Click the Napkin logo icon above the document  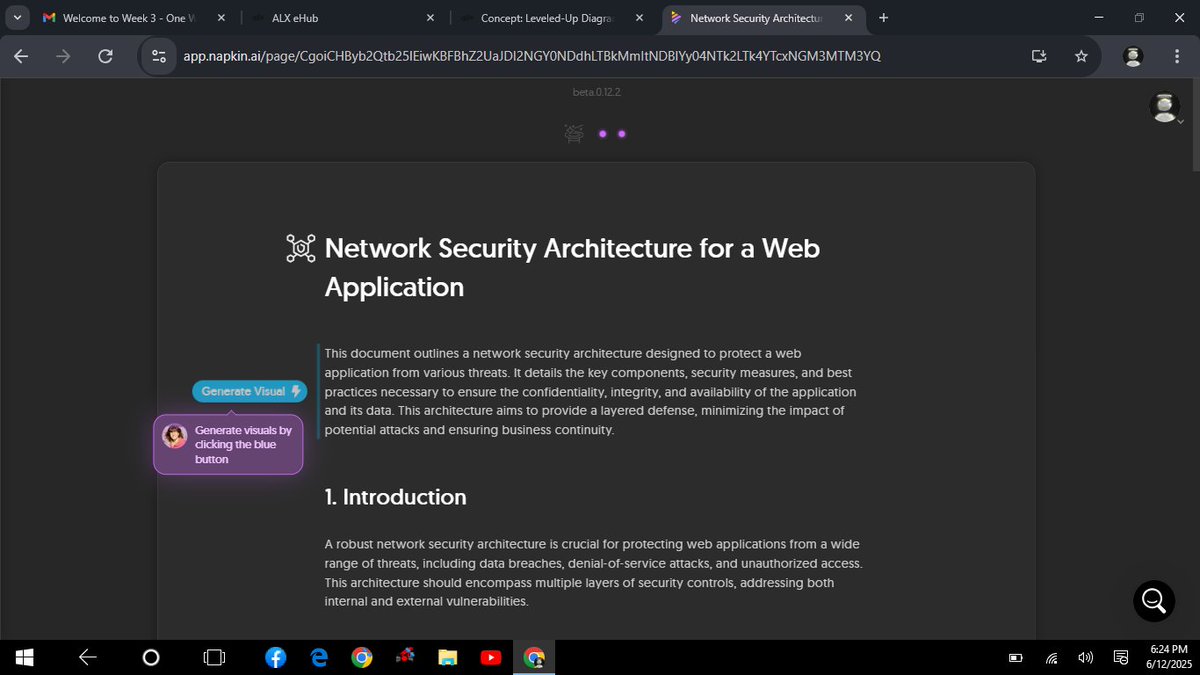tap(574, 133)
